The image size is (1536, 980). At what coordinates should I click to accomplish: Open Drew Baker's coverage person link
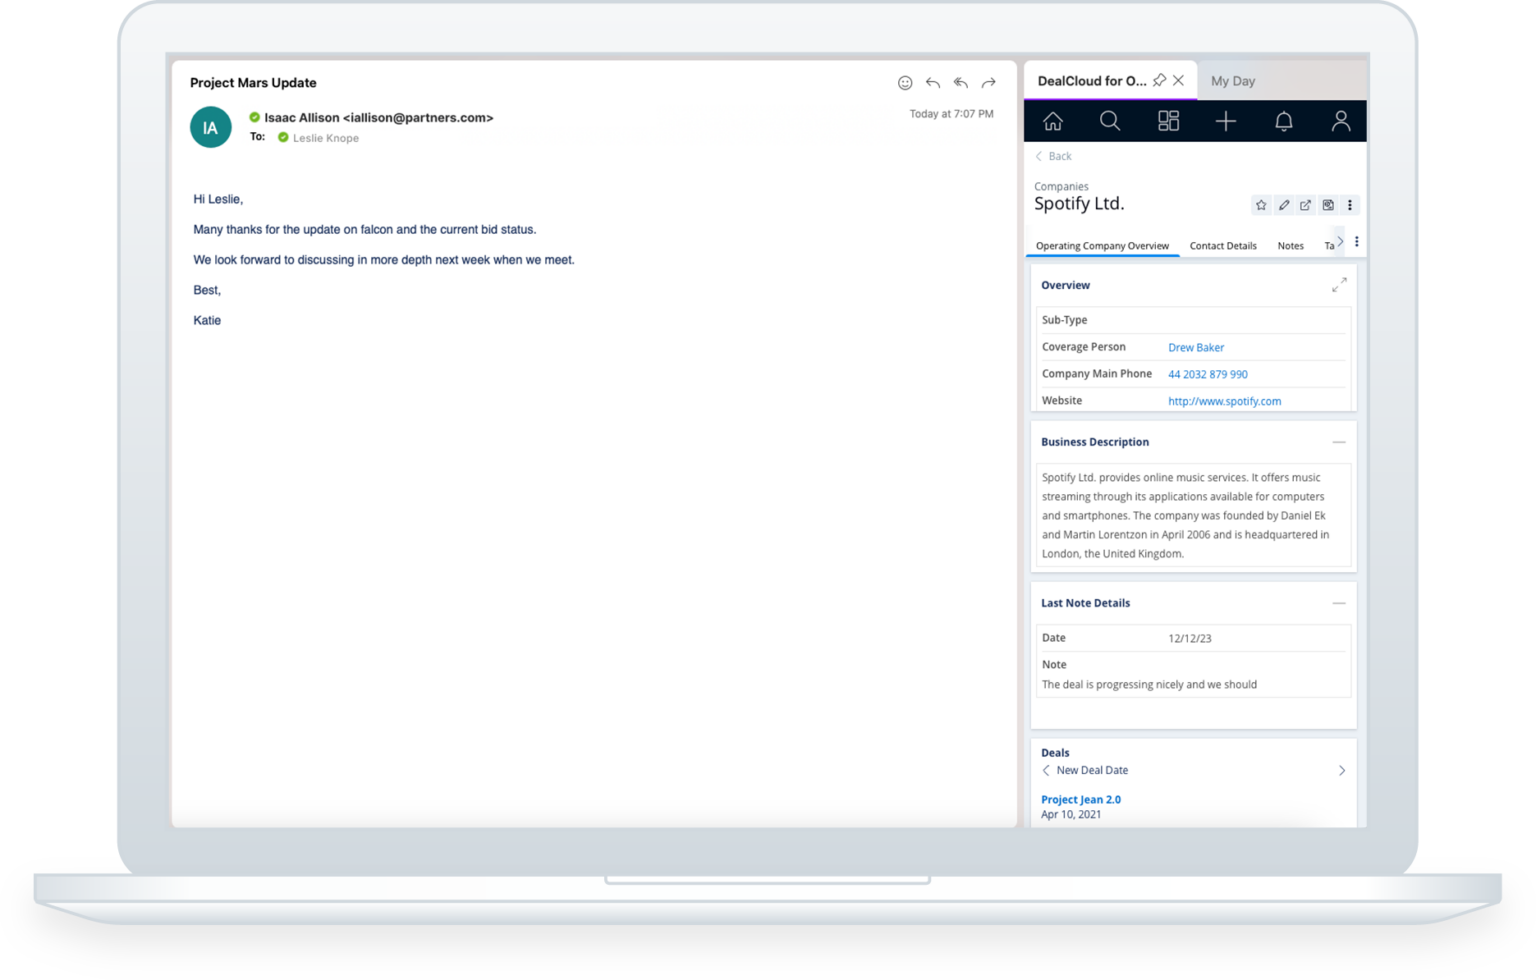(1196, 347)
